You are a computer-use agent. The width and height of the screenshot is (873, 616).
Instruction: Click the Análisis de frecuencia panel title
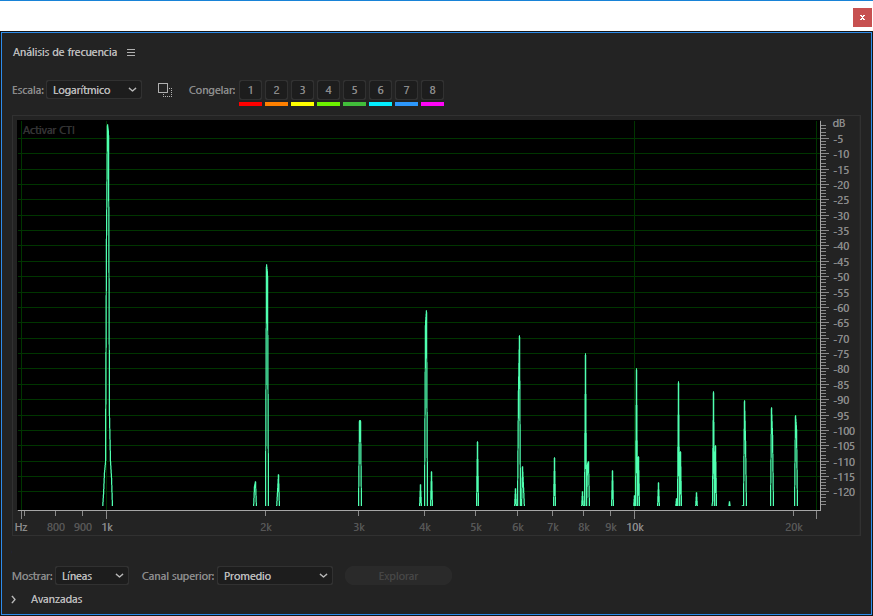click(x=65, y=52)
